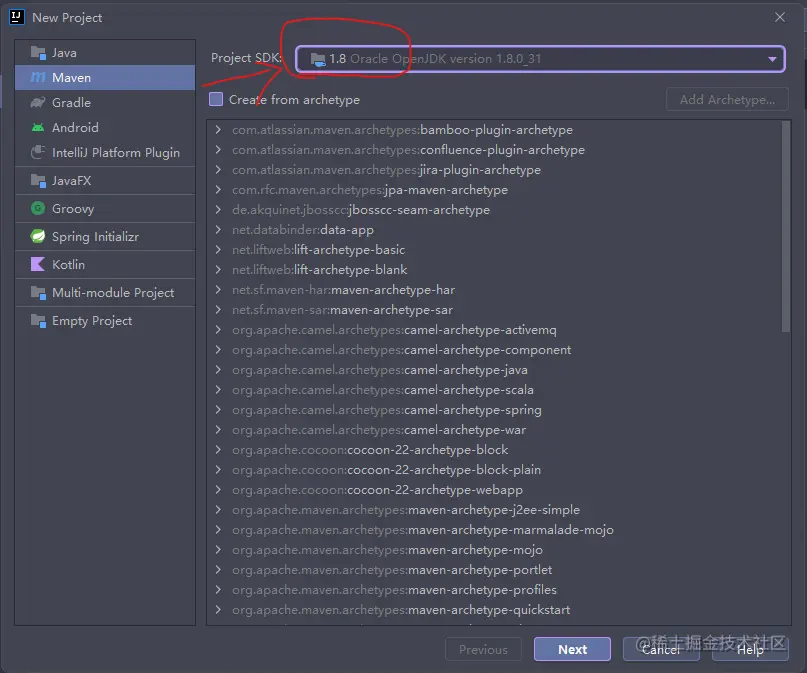Click the Previous button

pyautogui.click(x=483, y=649)
